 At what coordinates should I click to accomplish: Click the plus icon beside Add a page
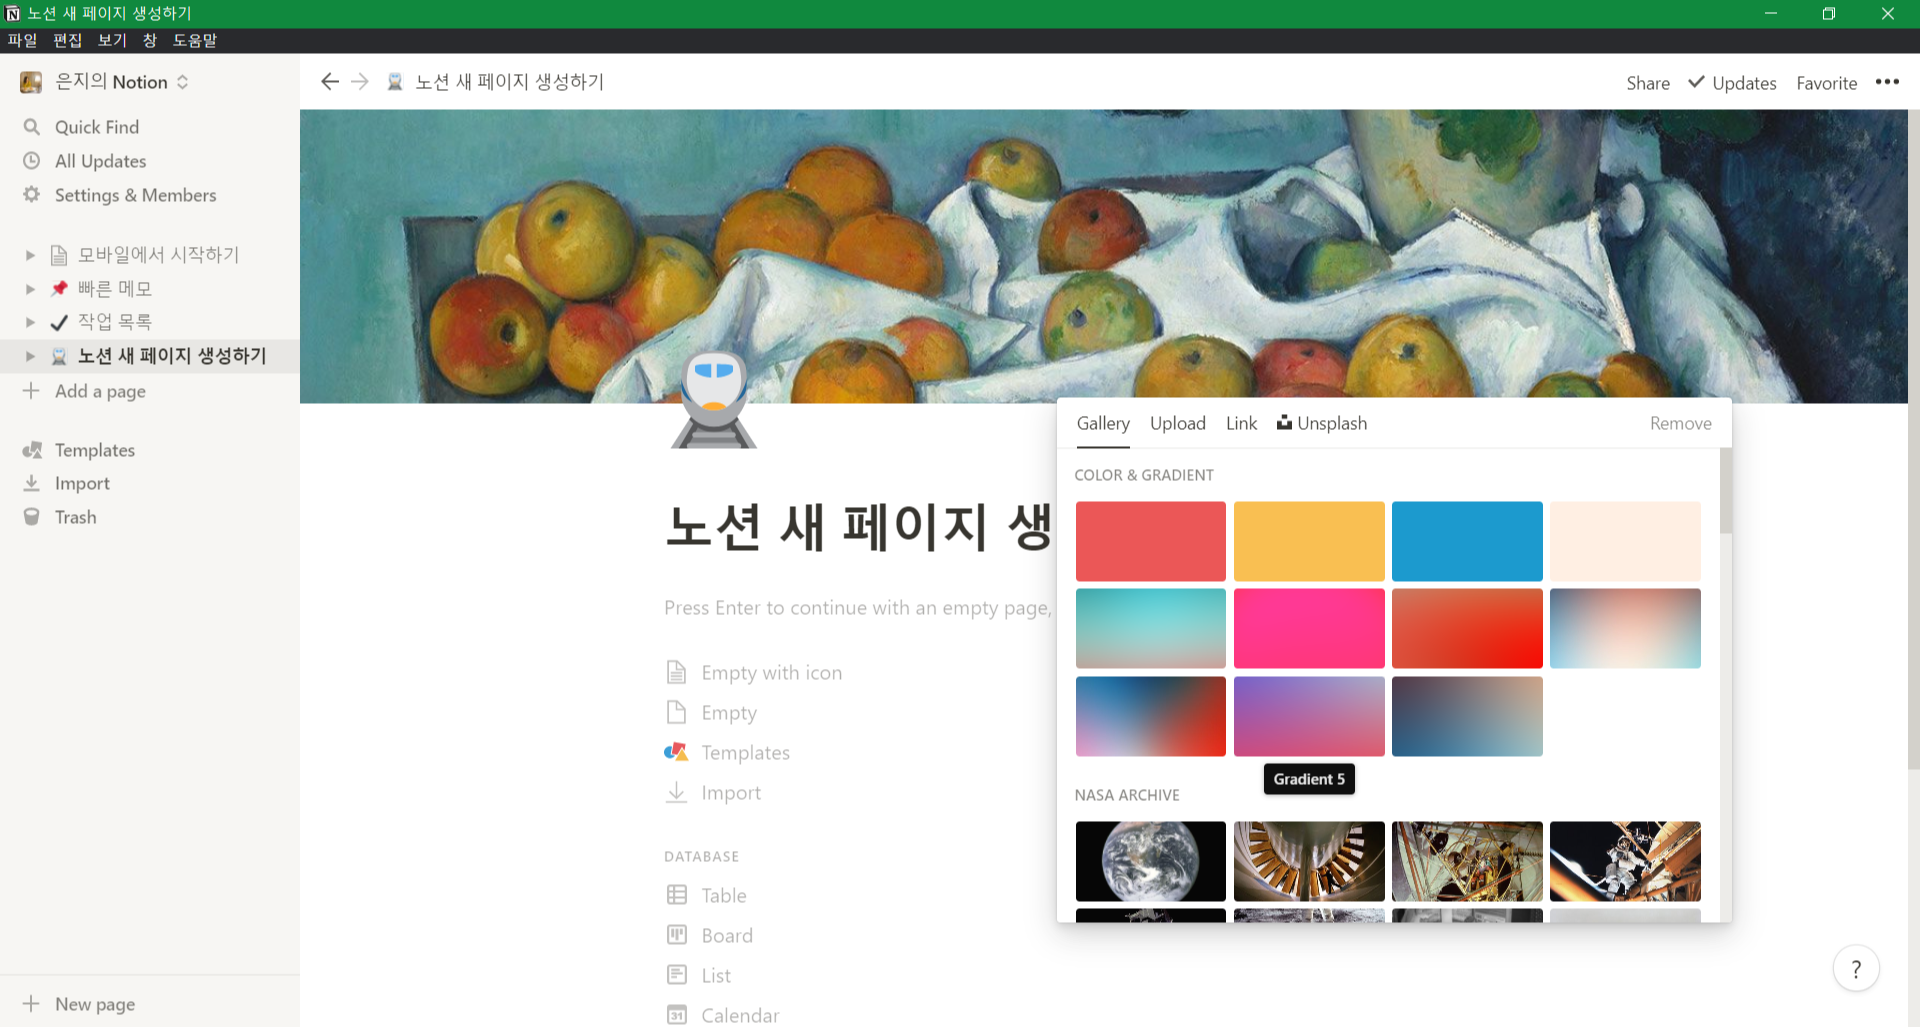31,391
